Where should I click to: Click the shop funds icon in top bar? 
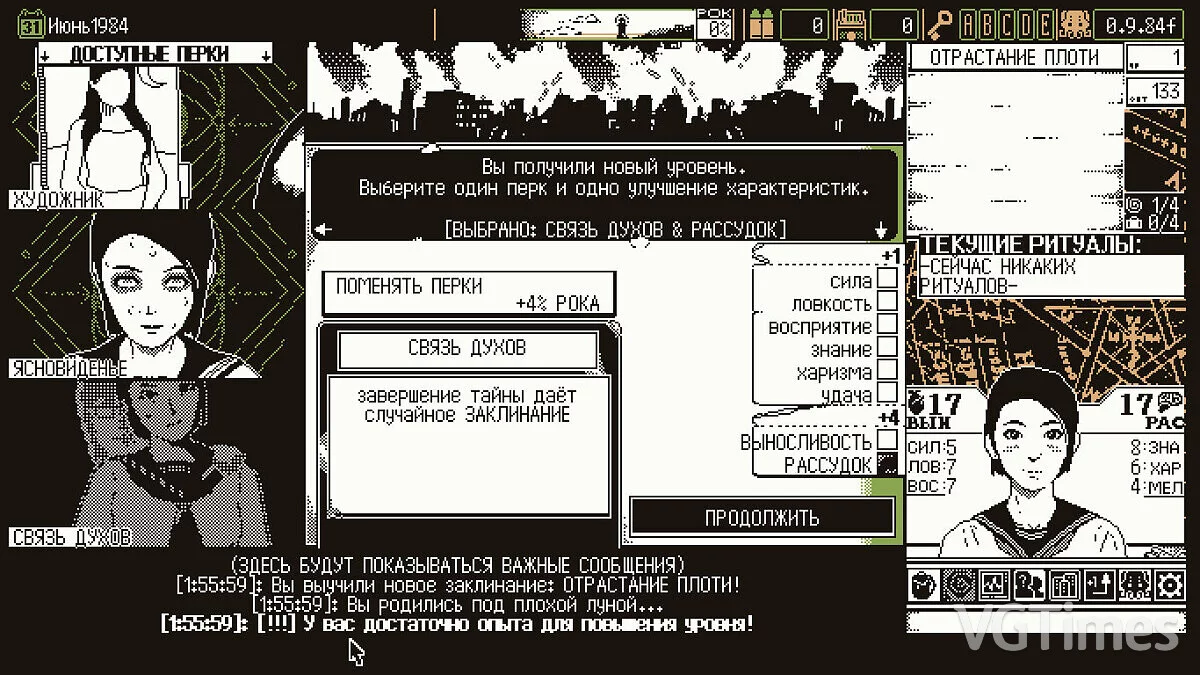coord(850,24)
